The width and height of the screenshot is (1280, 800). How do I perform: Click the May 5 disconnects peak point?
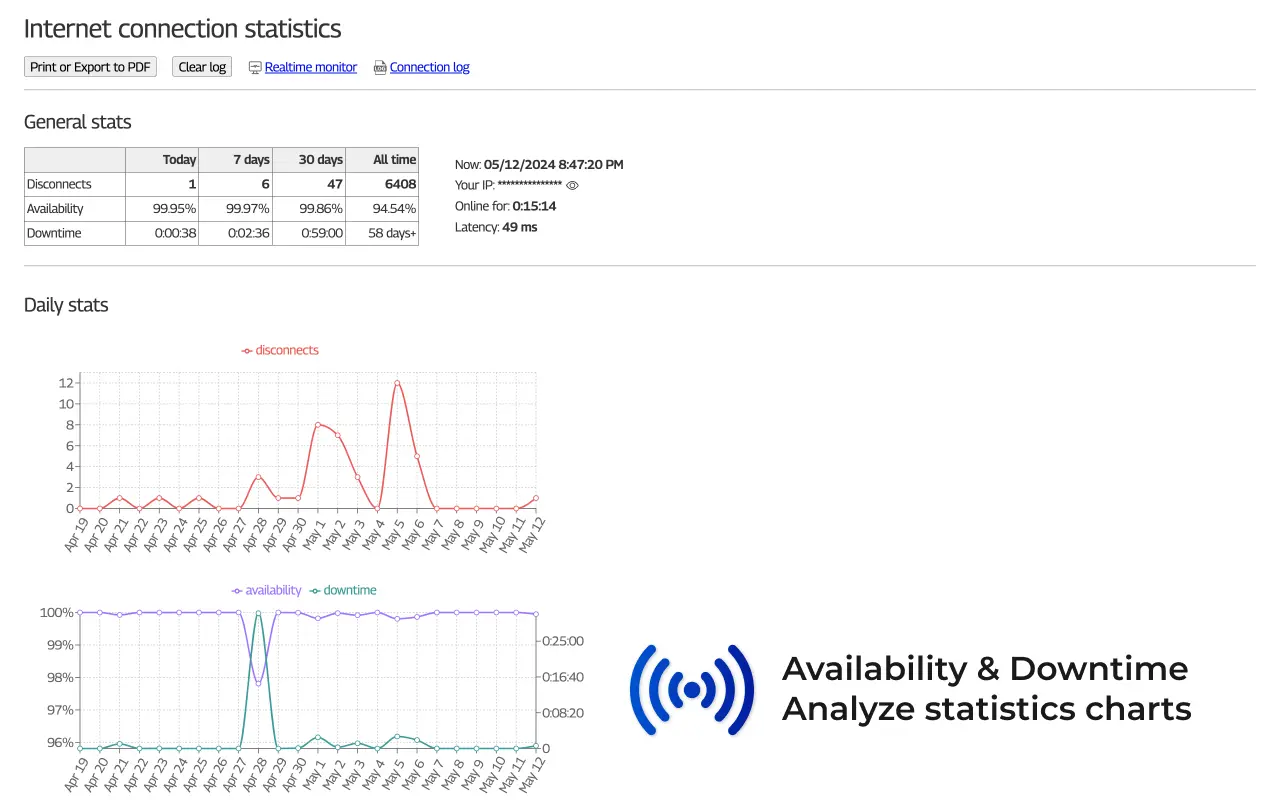pos(397,382)
